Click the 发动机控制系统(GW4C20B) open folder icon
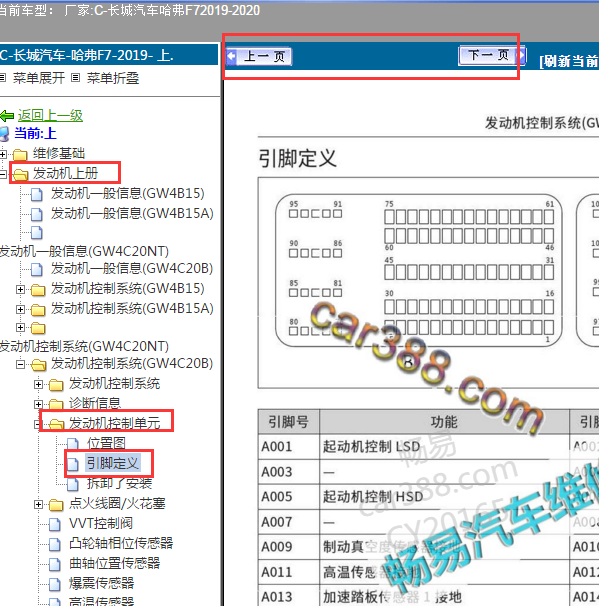599x606 pixels. tap(38, 364)
